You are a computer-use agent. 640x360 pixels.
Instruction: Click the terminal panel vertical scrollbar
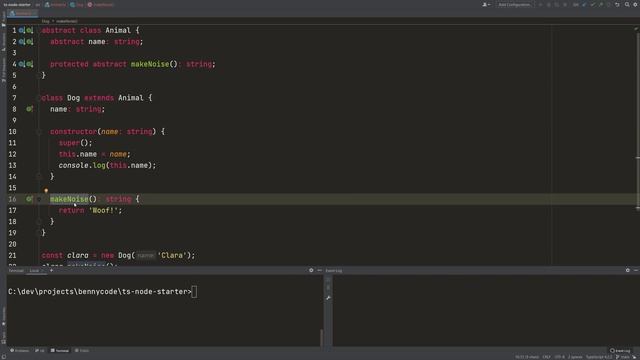[322, 337]
